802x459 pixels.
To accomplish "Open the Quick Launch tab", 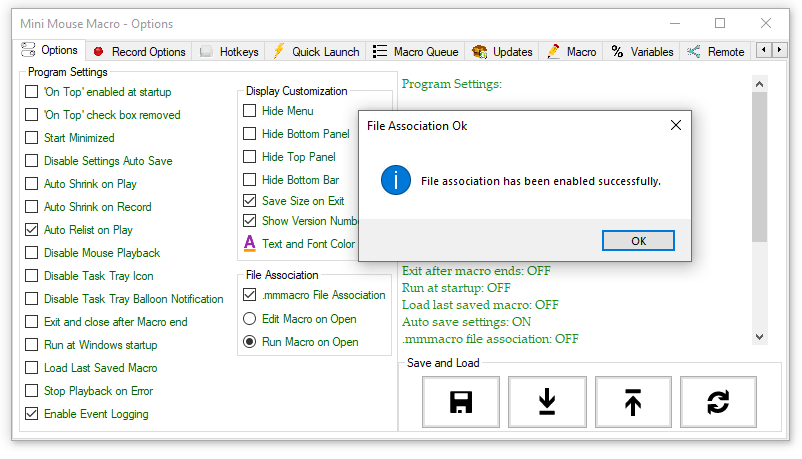I will 316,51.
